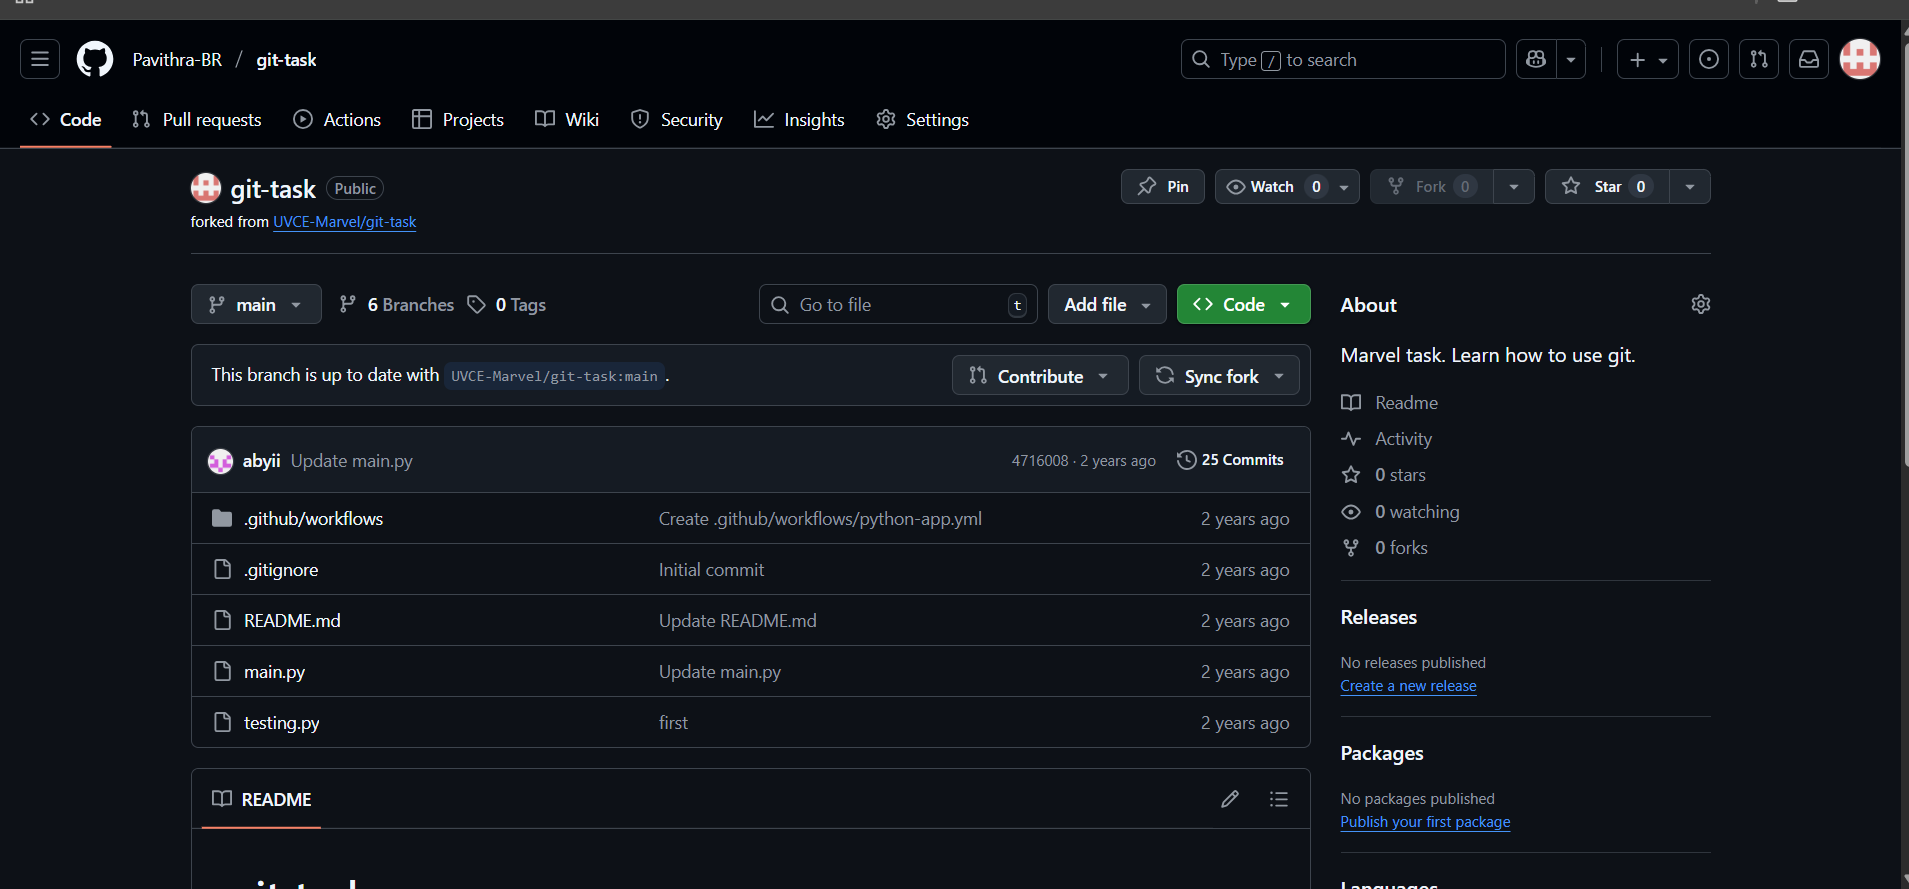Pin this repository to profile
This screenshot has width=1909, height=889.
tap(1163, 187)
